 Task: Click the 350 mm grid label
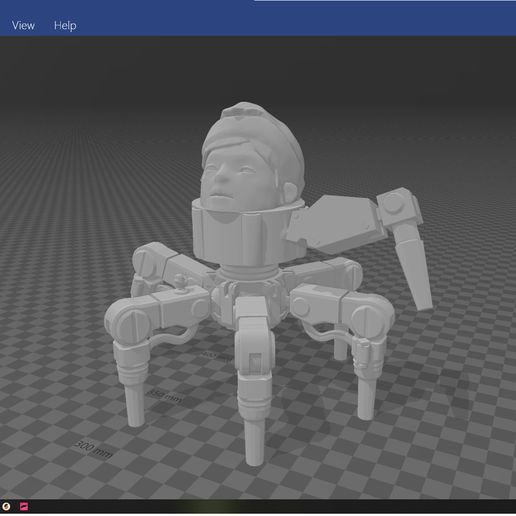point(164,396)
